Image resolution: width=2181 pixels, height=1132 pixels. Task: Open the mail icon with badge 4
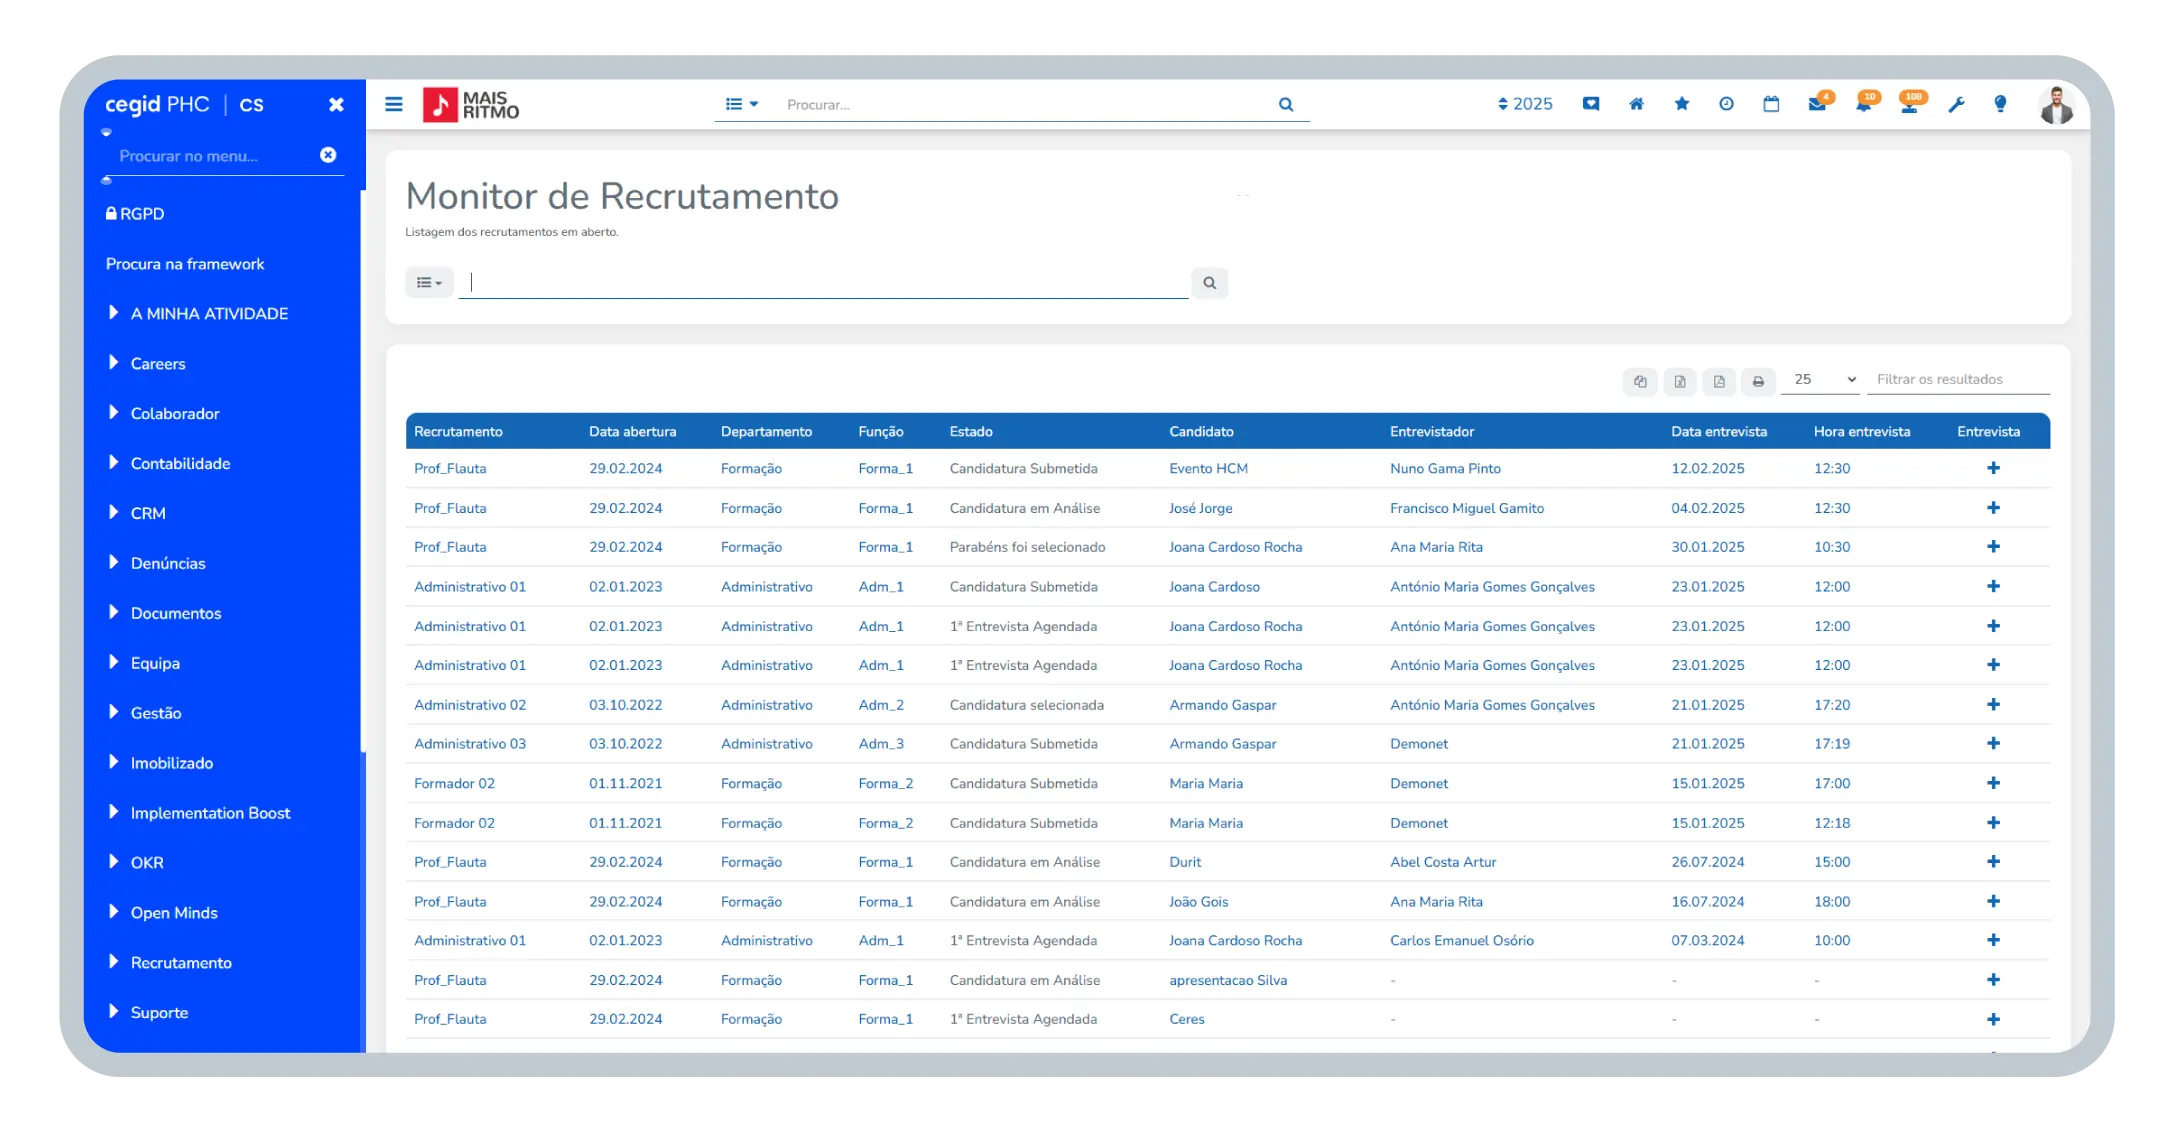1819,103
